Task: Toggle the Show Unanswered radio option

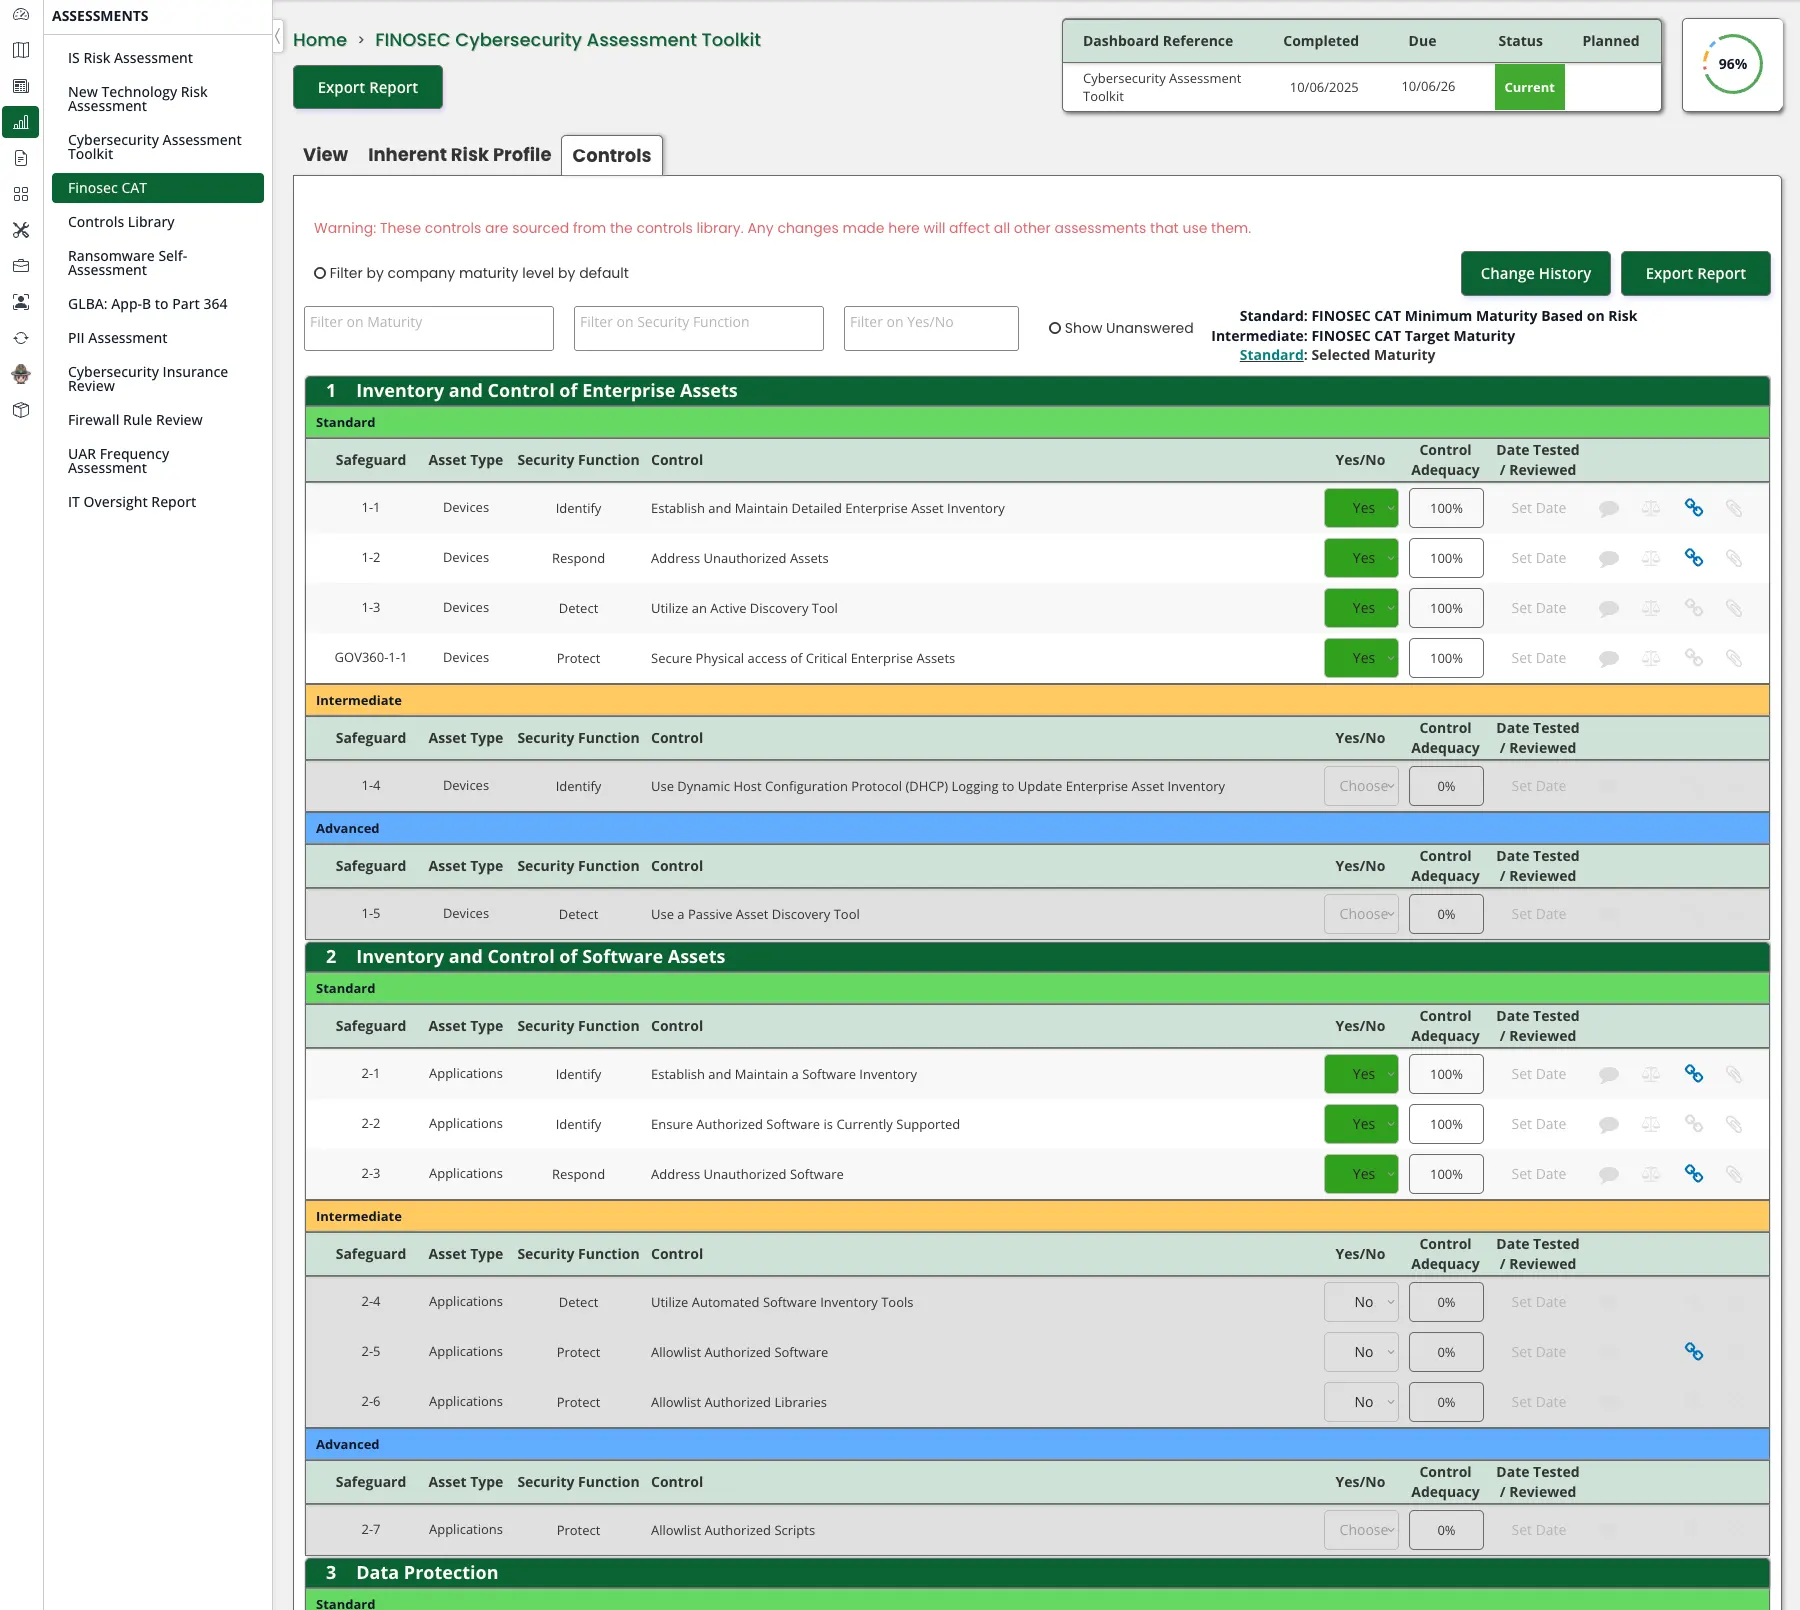Action: click(1055, 328)
